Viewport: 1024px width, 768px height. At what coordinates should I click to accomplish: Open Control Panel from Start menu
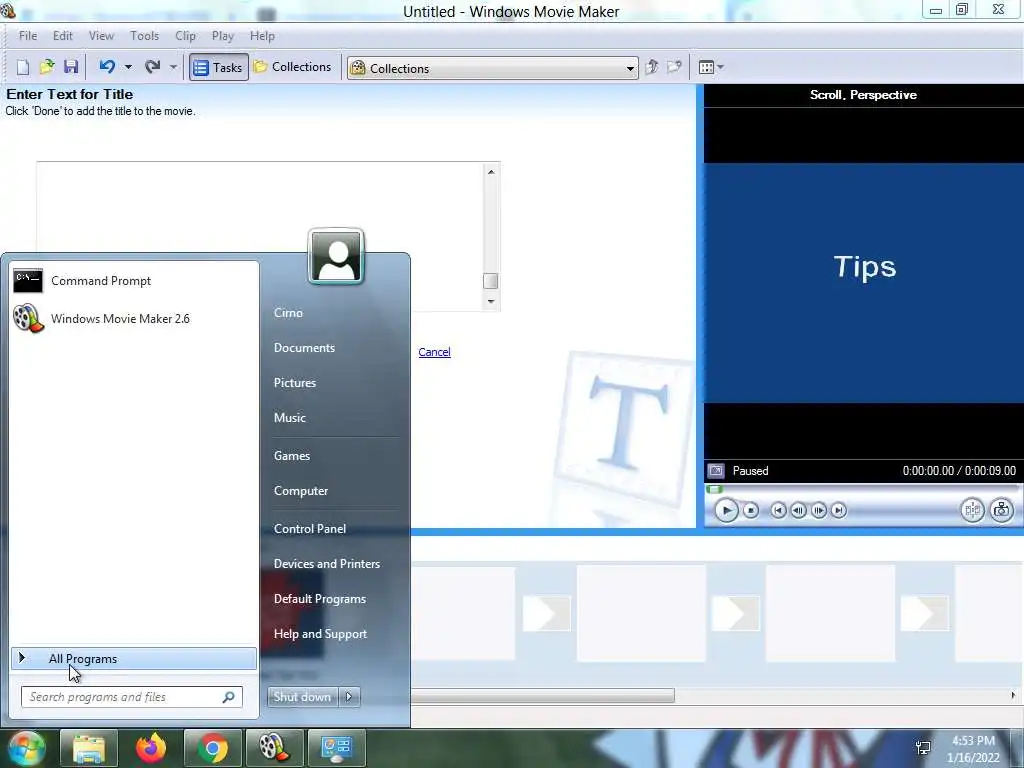click(310, 529)
